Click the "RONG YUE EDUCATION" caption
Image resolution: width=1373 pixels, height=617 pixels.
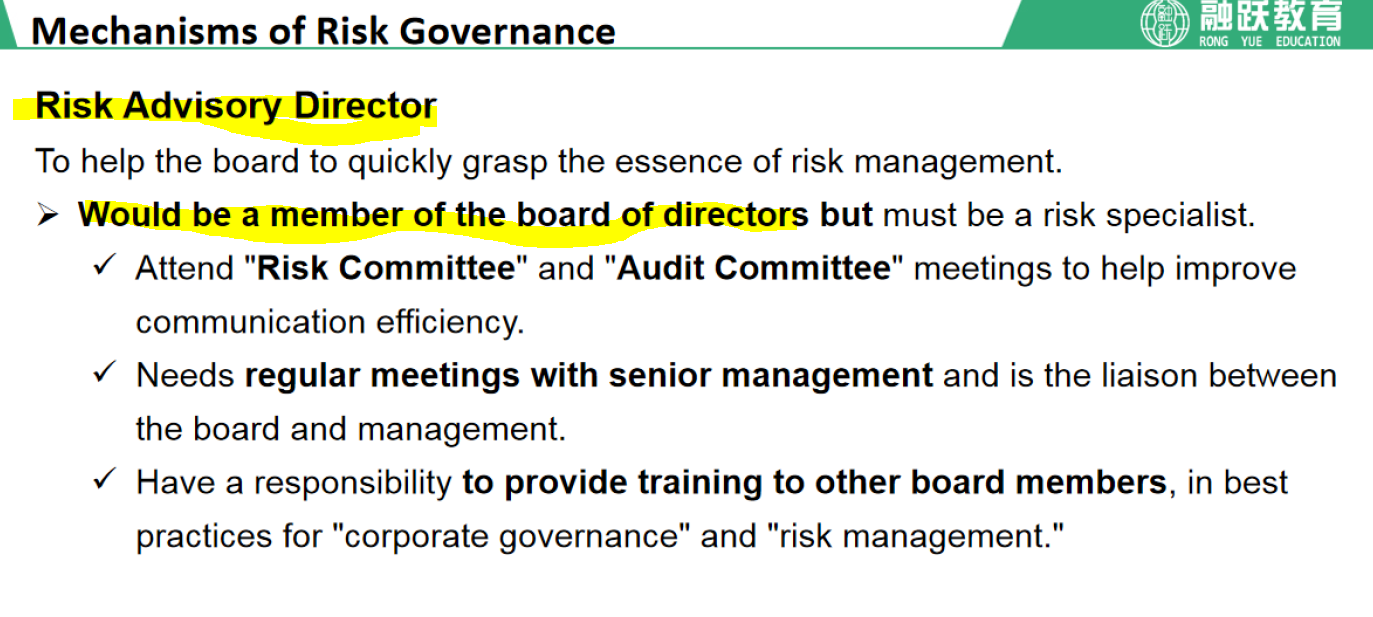tap(1269, 41)
